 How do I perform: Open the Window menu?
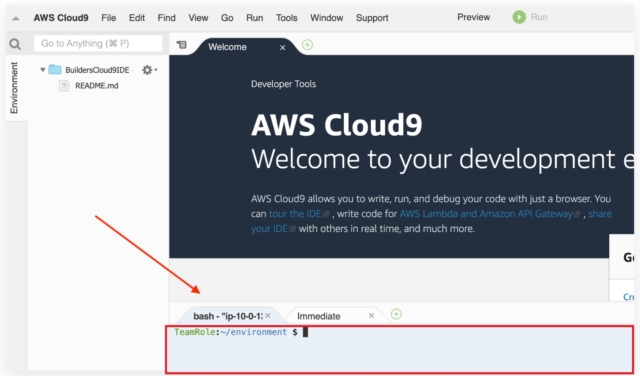point(327,18)
